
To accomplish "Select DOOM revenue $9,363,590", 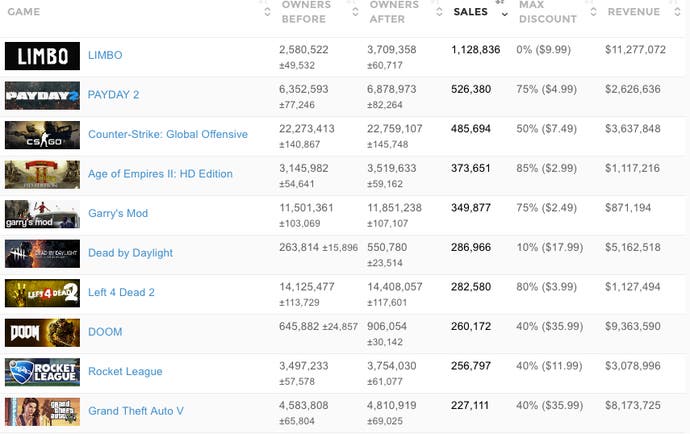I will click(x=632, y=327).
